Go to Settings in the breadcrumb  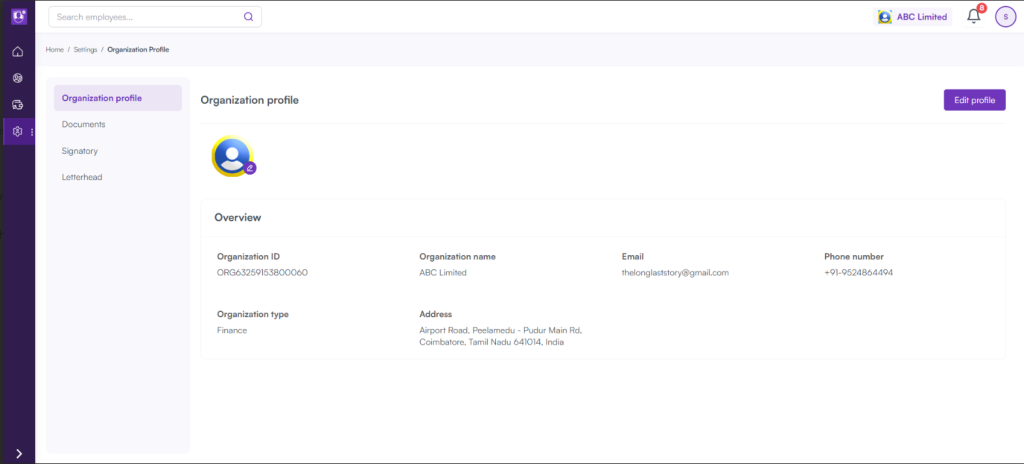click(x=85, y=50)
